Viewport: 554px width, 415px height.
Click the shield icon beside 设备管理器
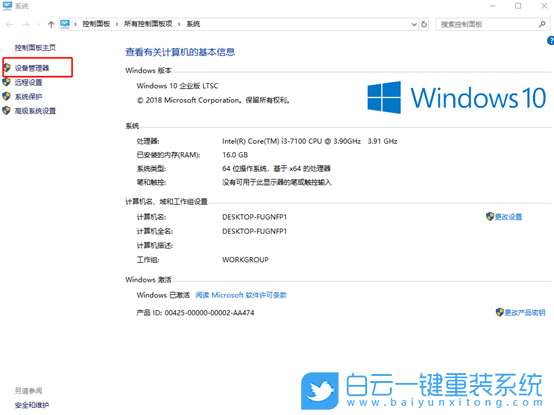coord(6,67)
